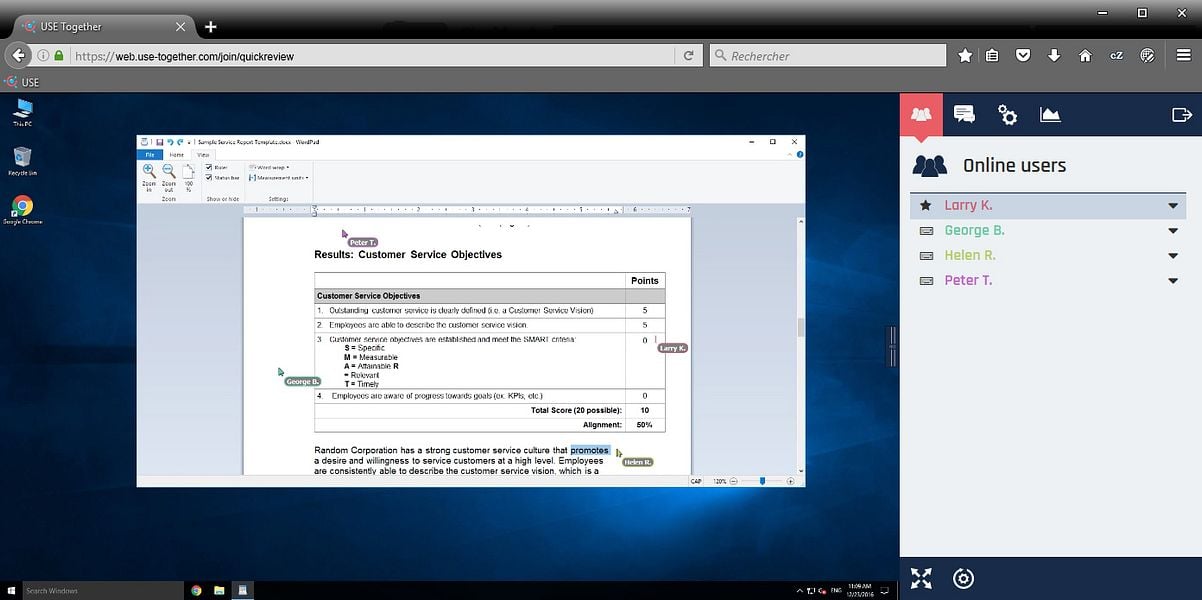Select user Peter T. in the list
The image size is (1202, 600).
coord(1047,280)
